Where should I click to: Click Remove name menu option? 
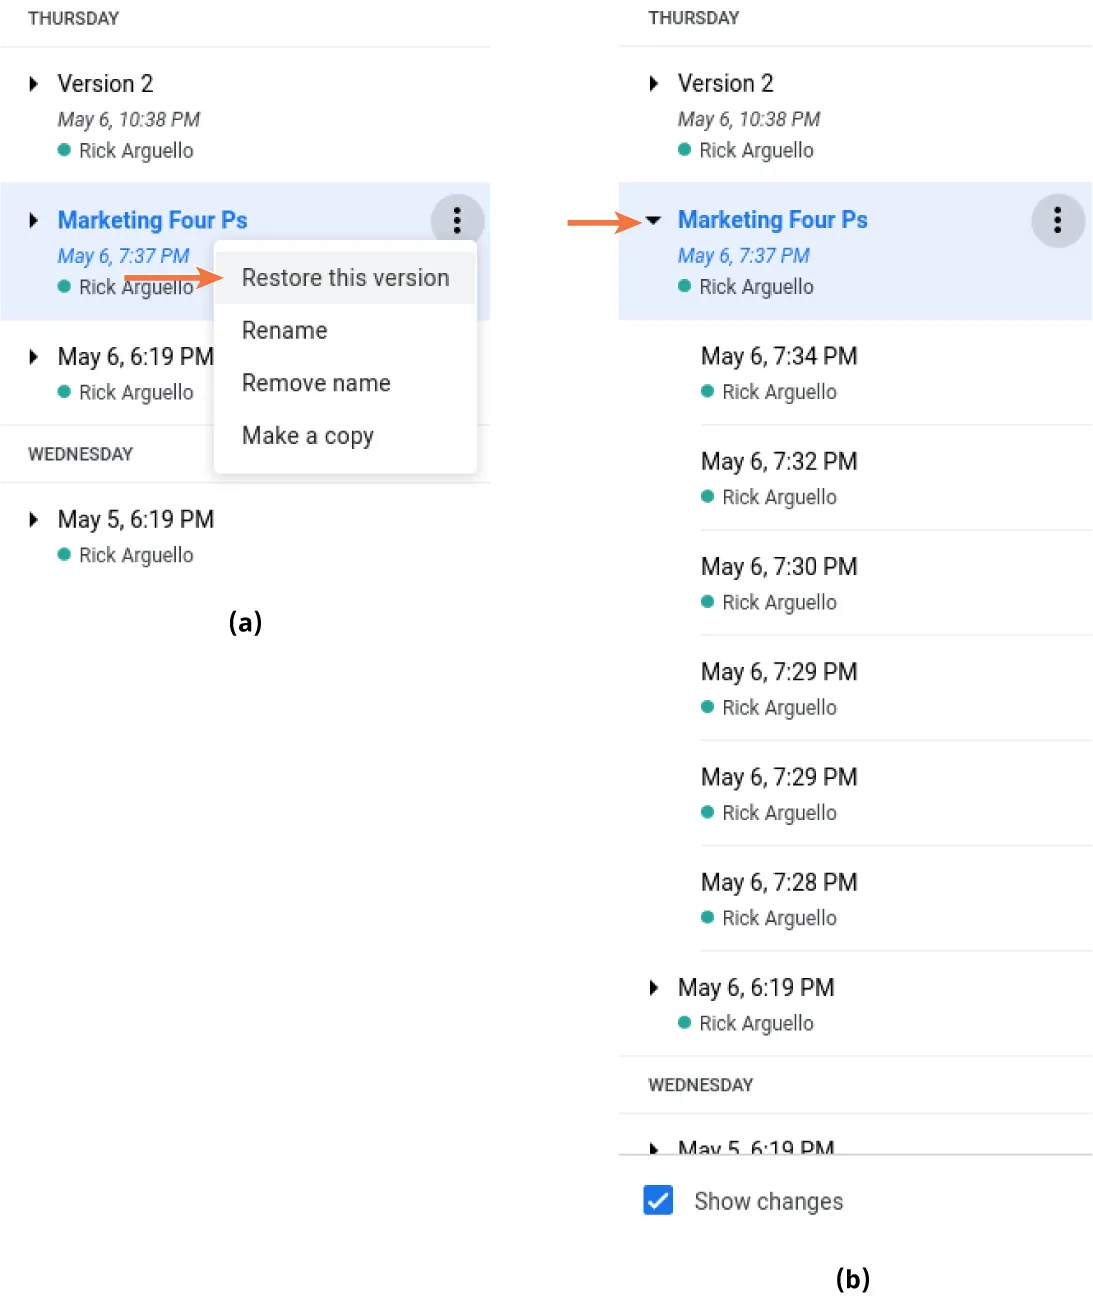[x=316, y=383]
